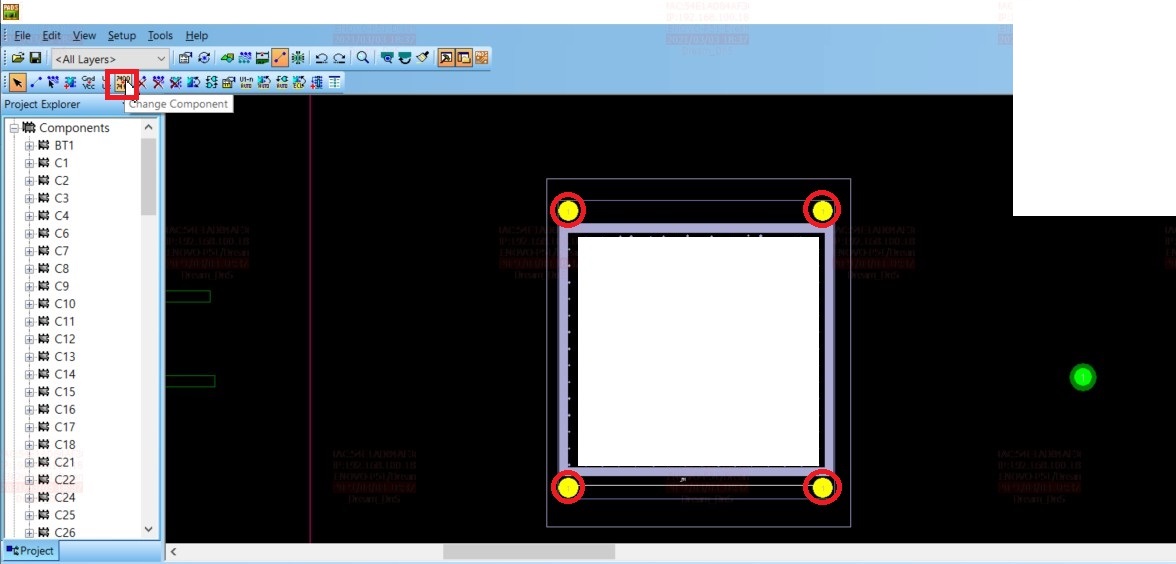The image size is (1176, 564).
Task: Select the Delete Component tool
Action: coord(176,82)
